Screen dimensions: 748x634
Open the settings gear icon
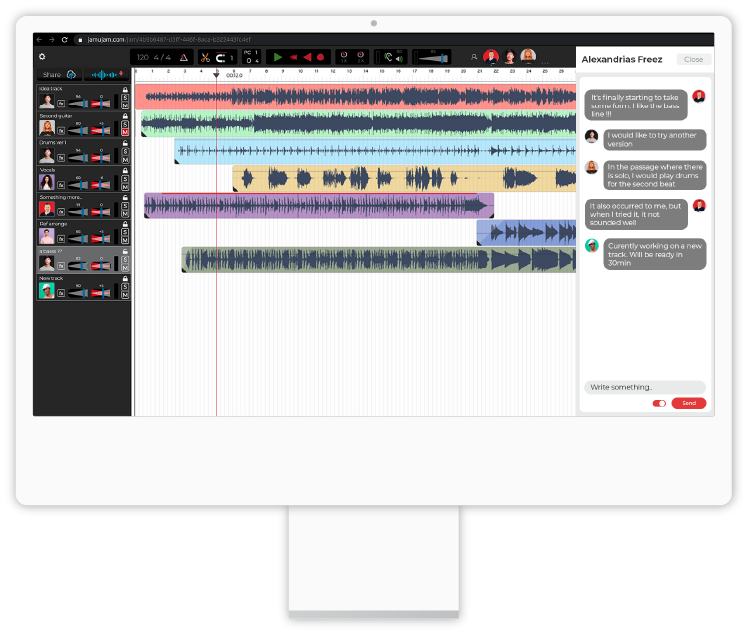click(42, 57)
